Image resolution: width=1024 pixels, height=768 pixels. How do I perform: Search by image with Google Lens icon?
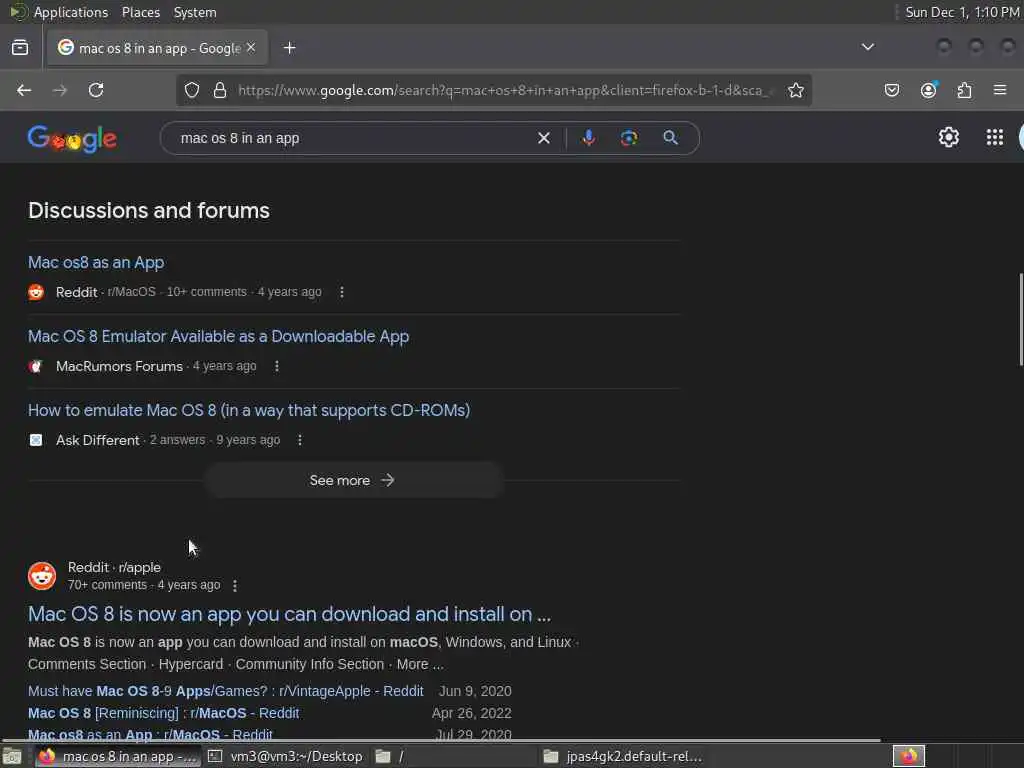(629, 138)
